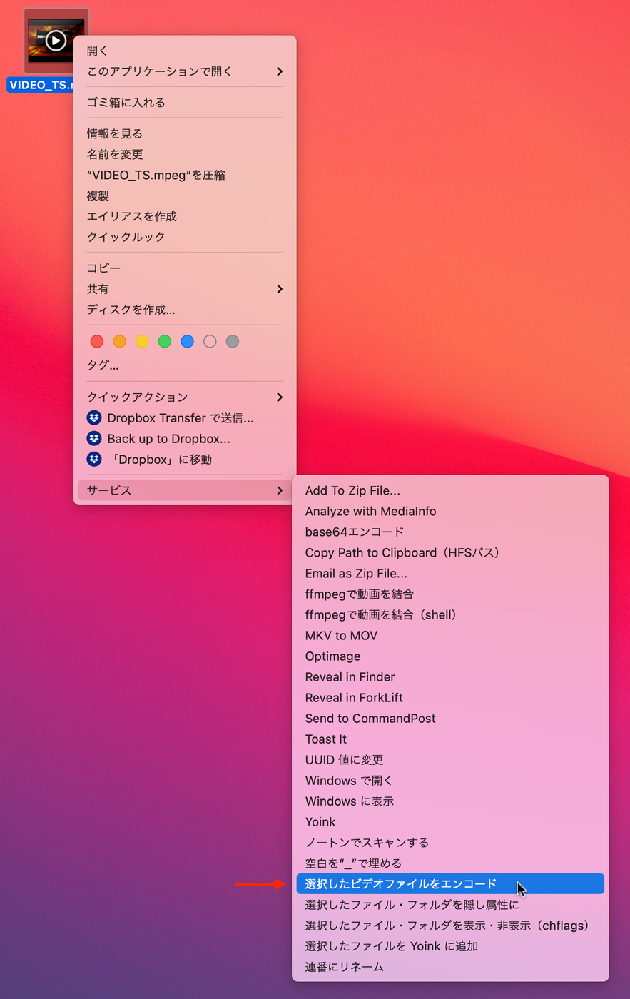The width and height of the screenshot is (630, 999).
Task: Apply the empty outlined tag circle
Action: pyautogui.click(x=210, y=341)
